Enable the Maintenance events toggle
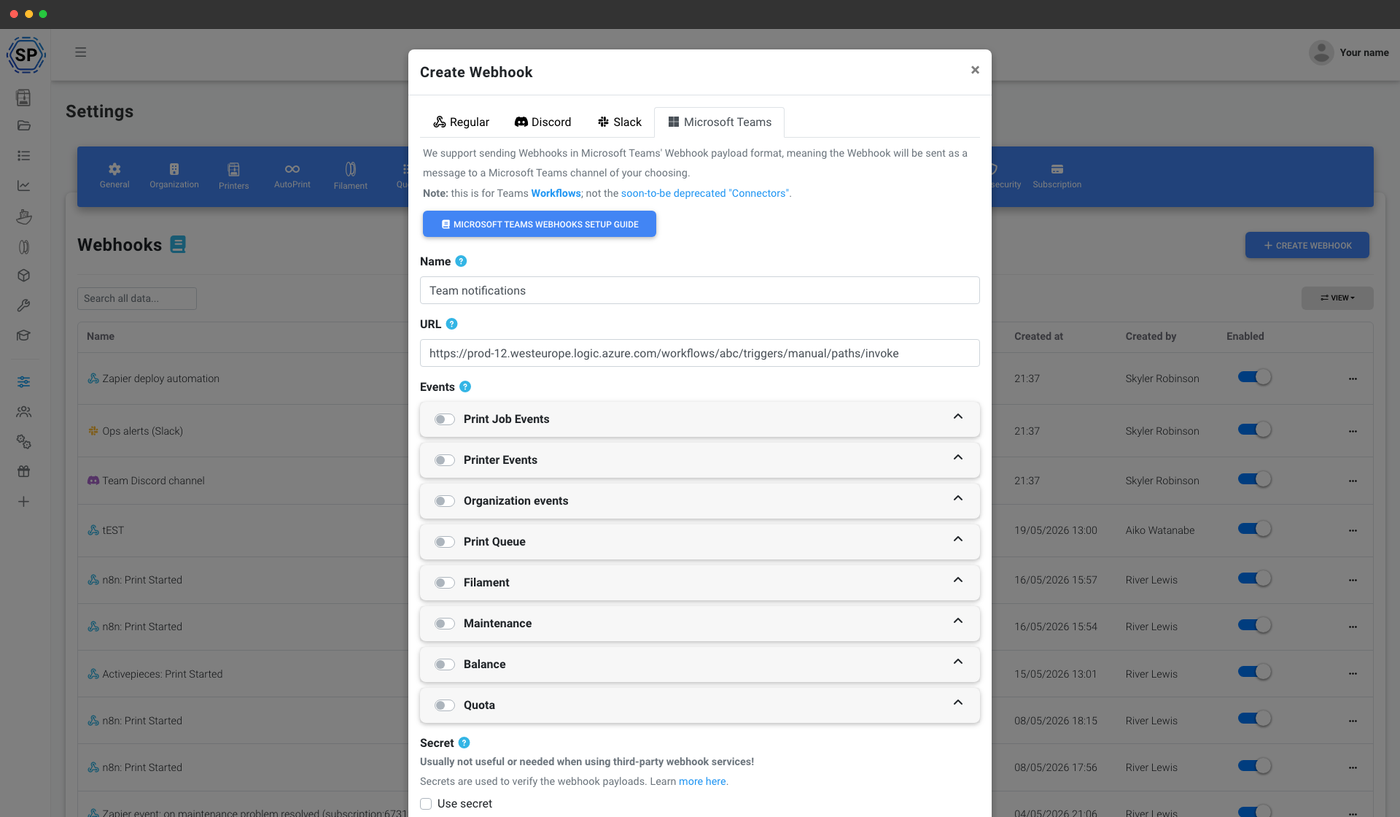1400x817 pixels. [x=445, y=624]
